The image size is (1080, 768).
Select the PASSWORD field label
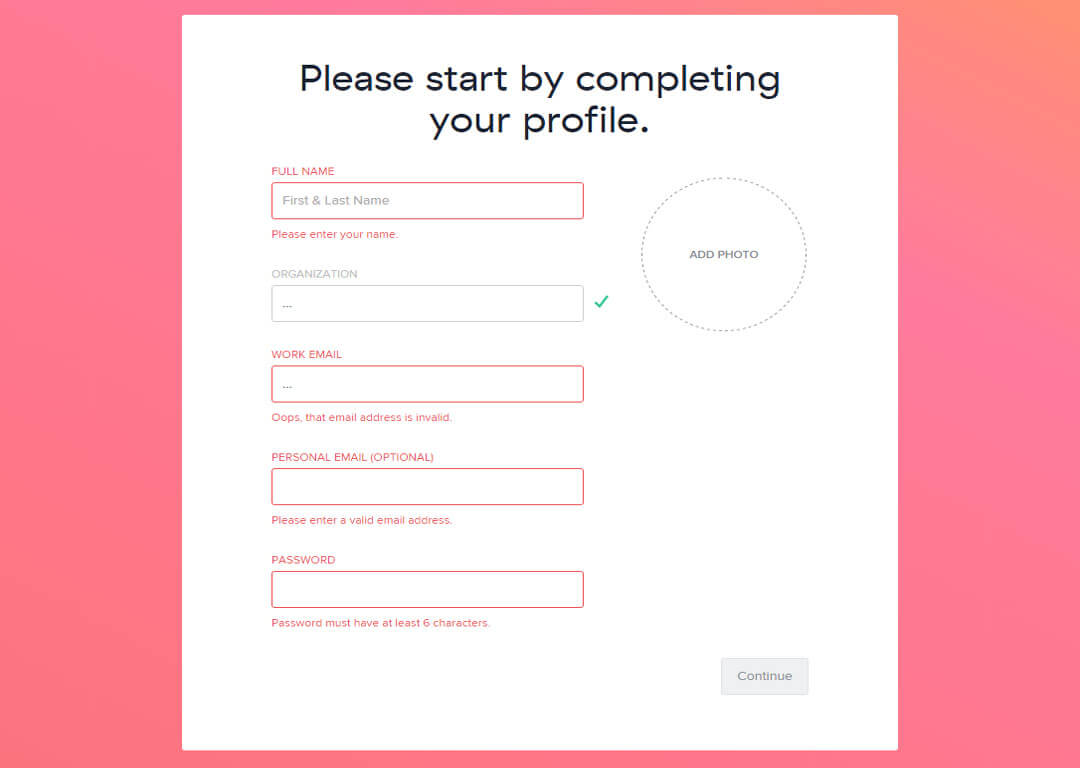tap(303, 559)
